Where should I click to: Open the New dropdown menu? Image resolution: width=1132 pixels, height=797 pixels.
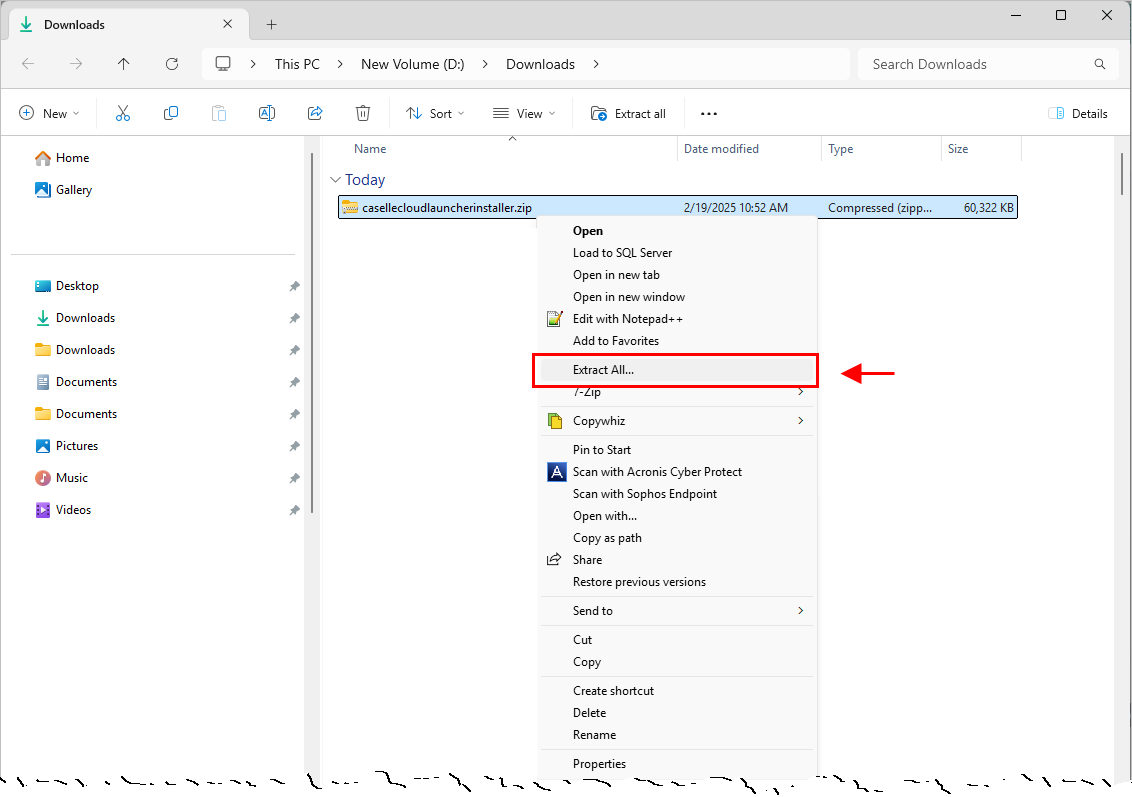[50, 114]
